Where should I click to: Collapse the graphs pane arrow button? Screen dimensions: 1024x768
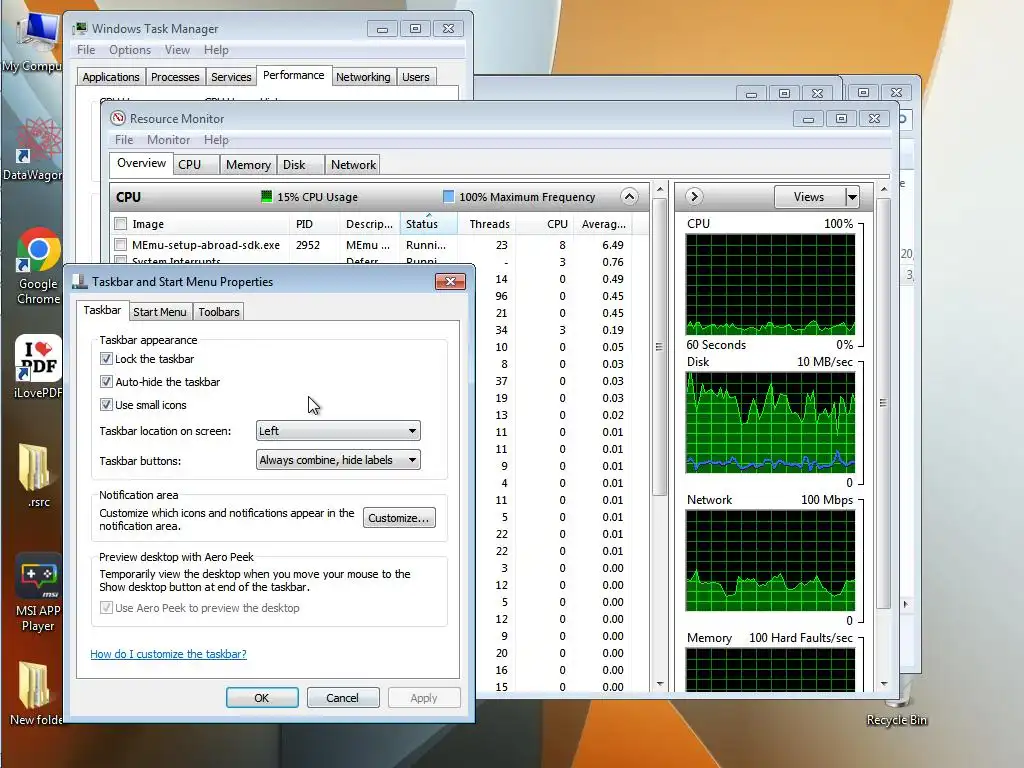(x=694, y=197)
